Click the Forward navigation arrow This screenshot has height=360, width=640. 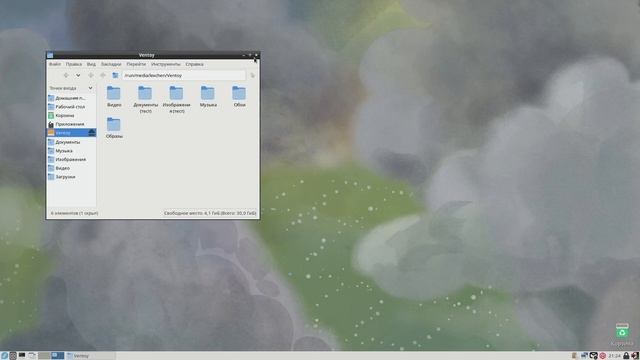(91, 76)
